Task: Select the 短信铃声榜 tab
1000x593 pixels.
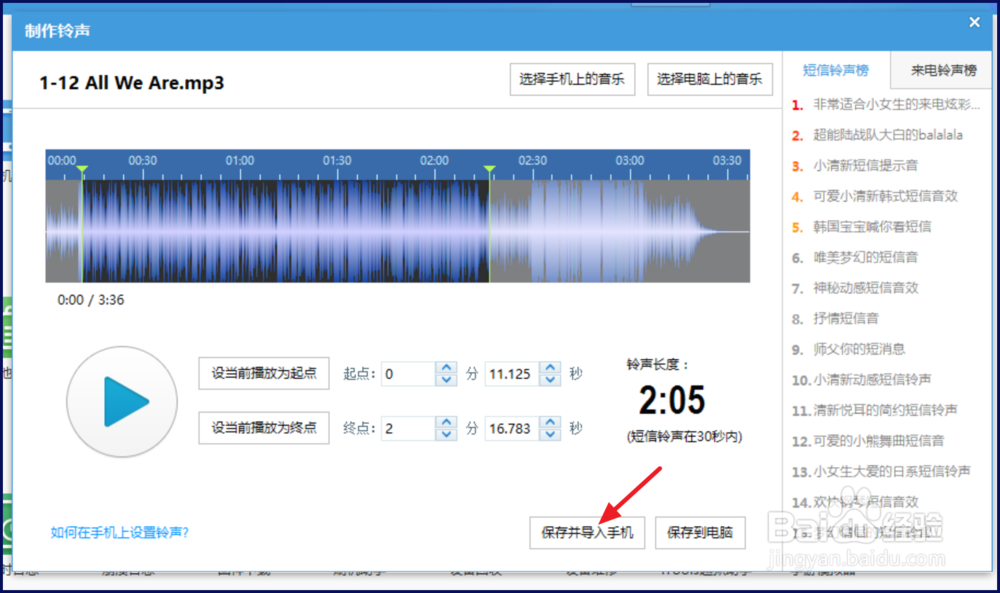Action: click(836, 70)
